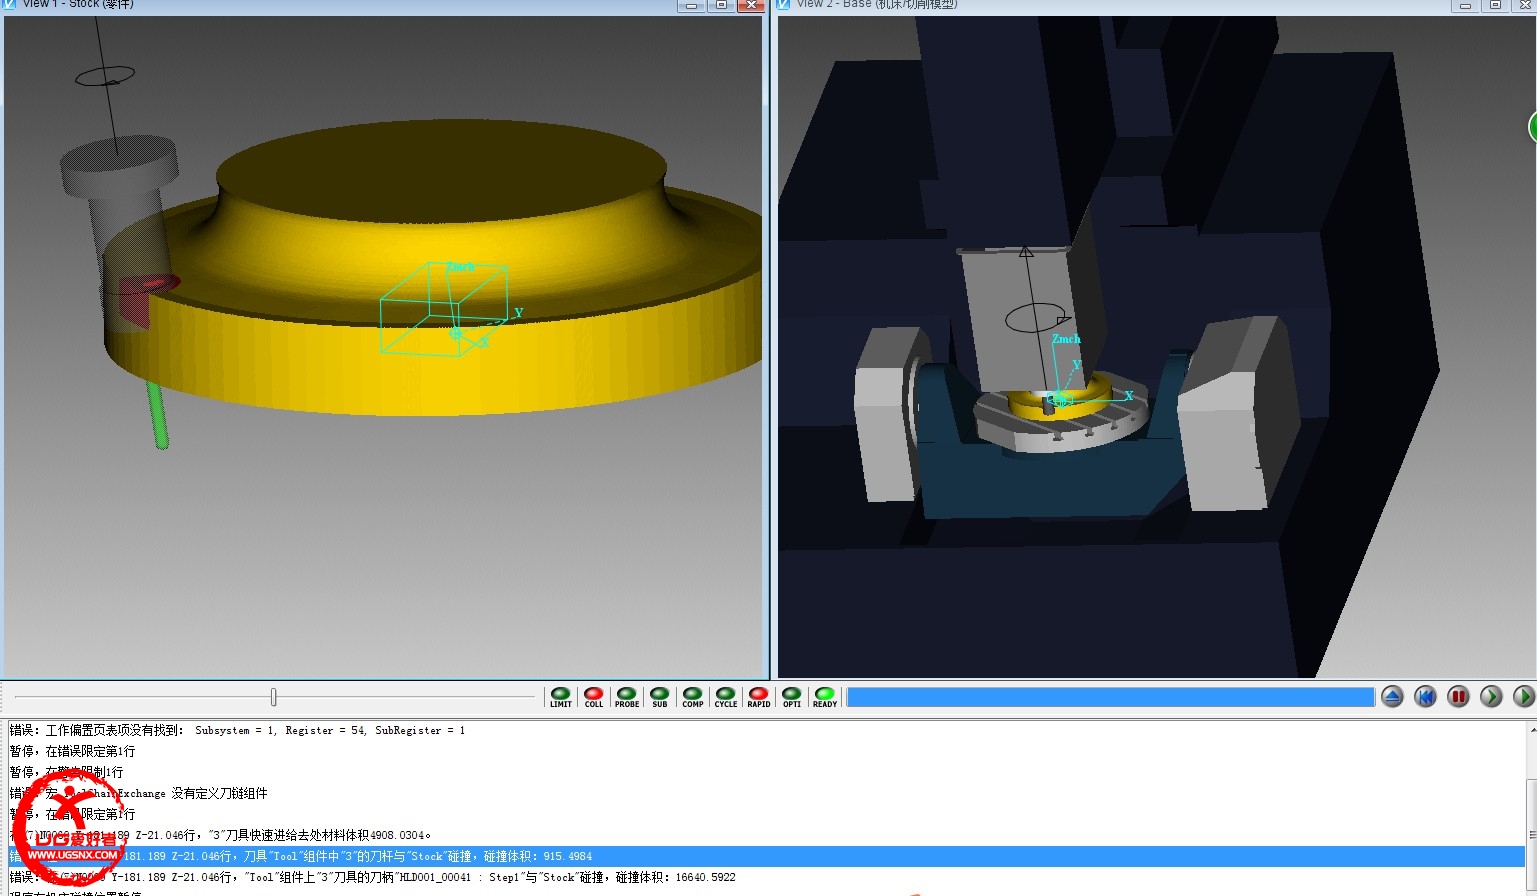Click the cyan Zmch coordinate box in View 1
The width and height of the screenshot is (1537, 896).
pyautogui.click(x=443, y=308)
